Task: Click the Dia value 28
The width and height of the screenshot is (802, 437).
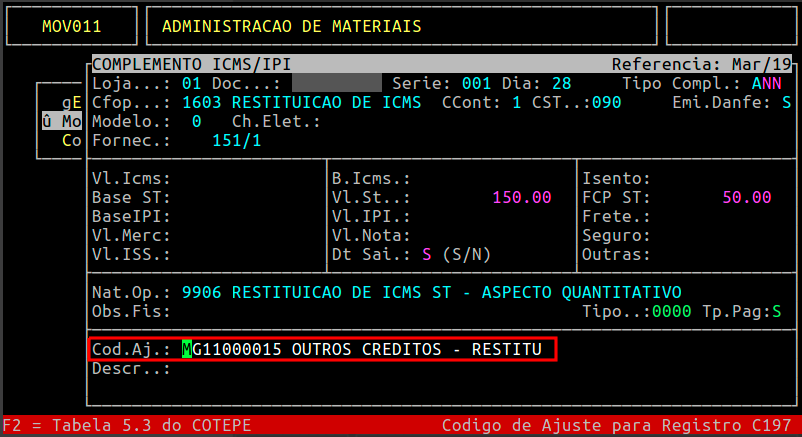Action: (x=562, y=83)
